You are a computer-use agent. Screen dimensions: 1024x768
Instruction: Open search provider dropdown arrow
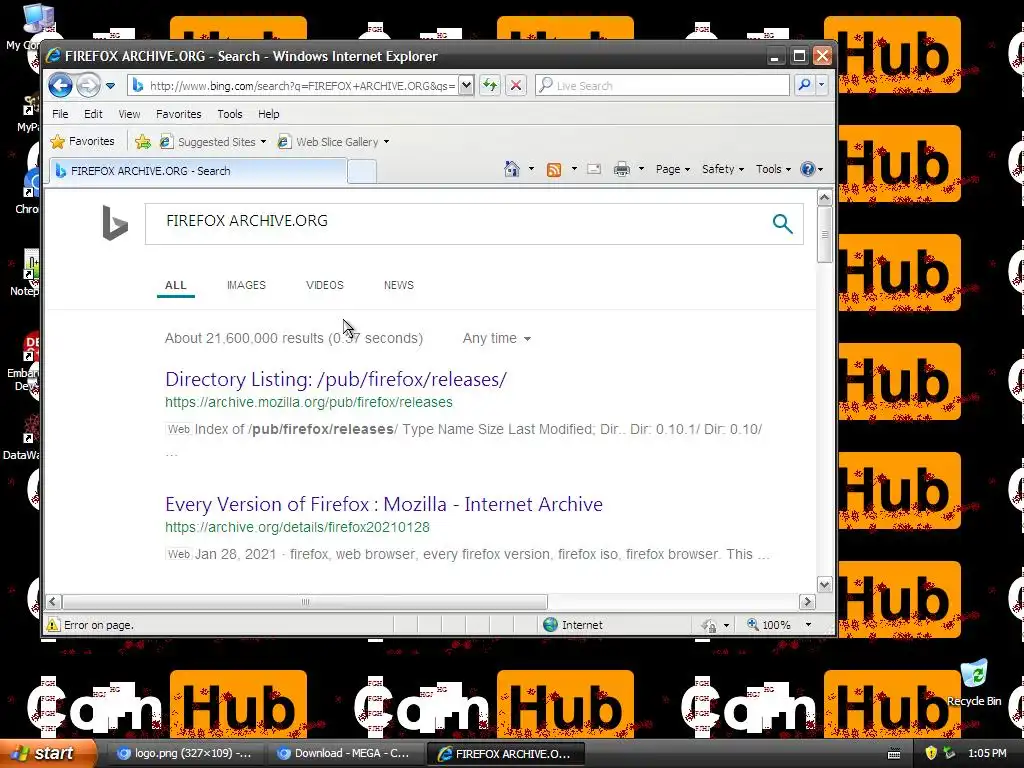[x=822, y=86]
